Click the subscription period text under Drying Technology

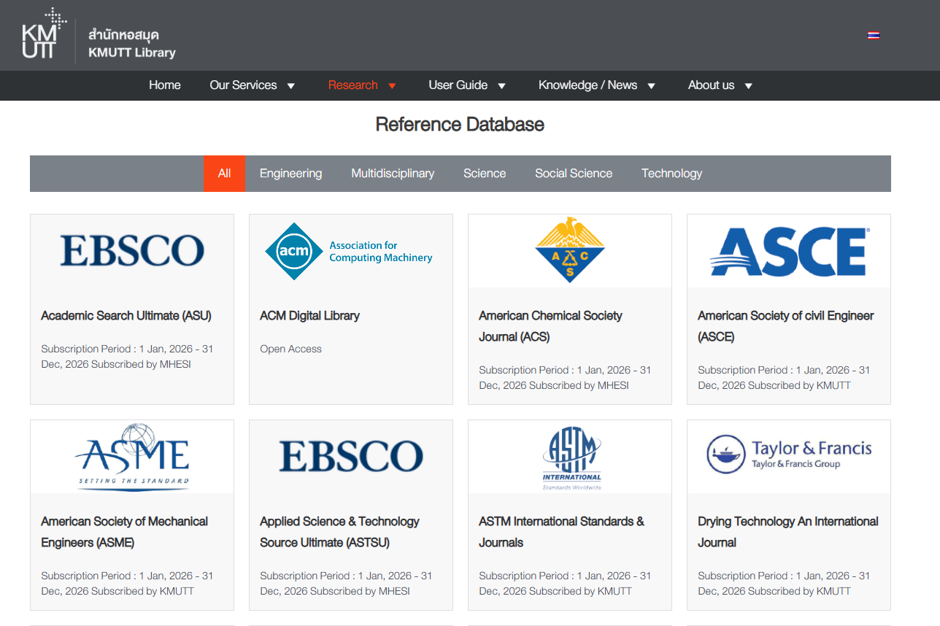point(784,583)
